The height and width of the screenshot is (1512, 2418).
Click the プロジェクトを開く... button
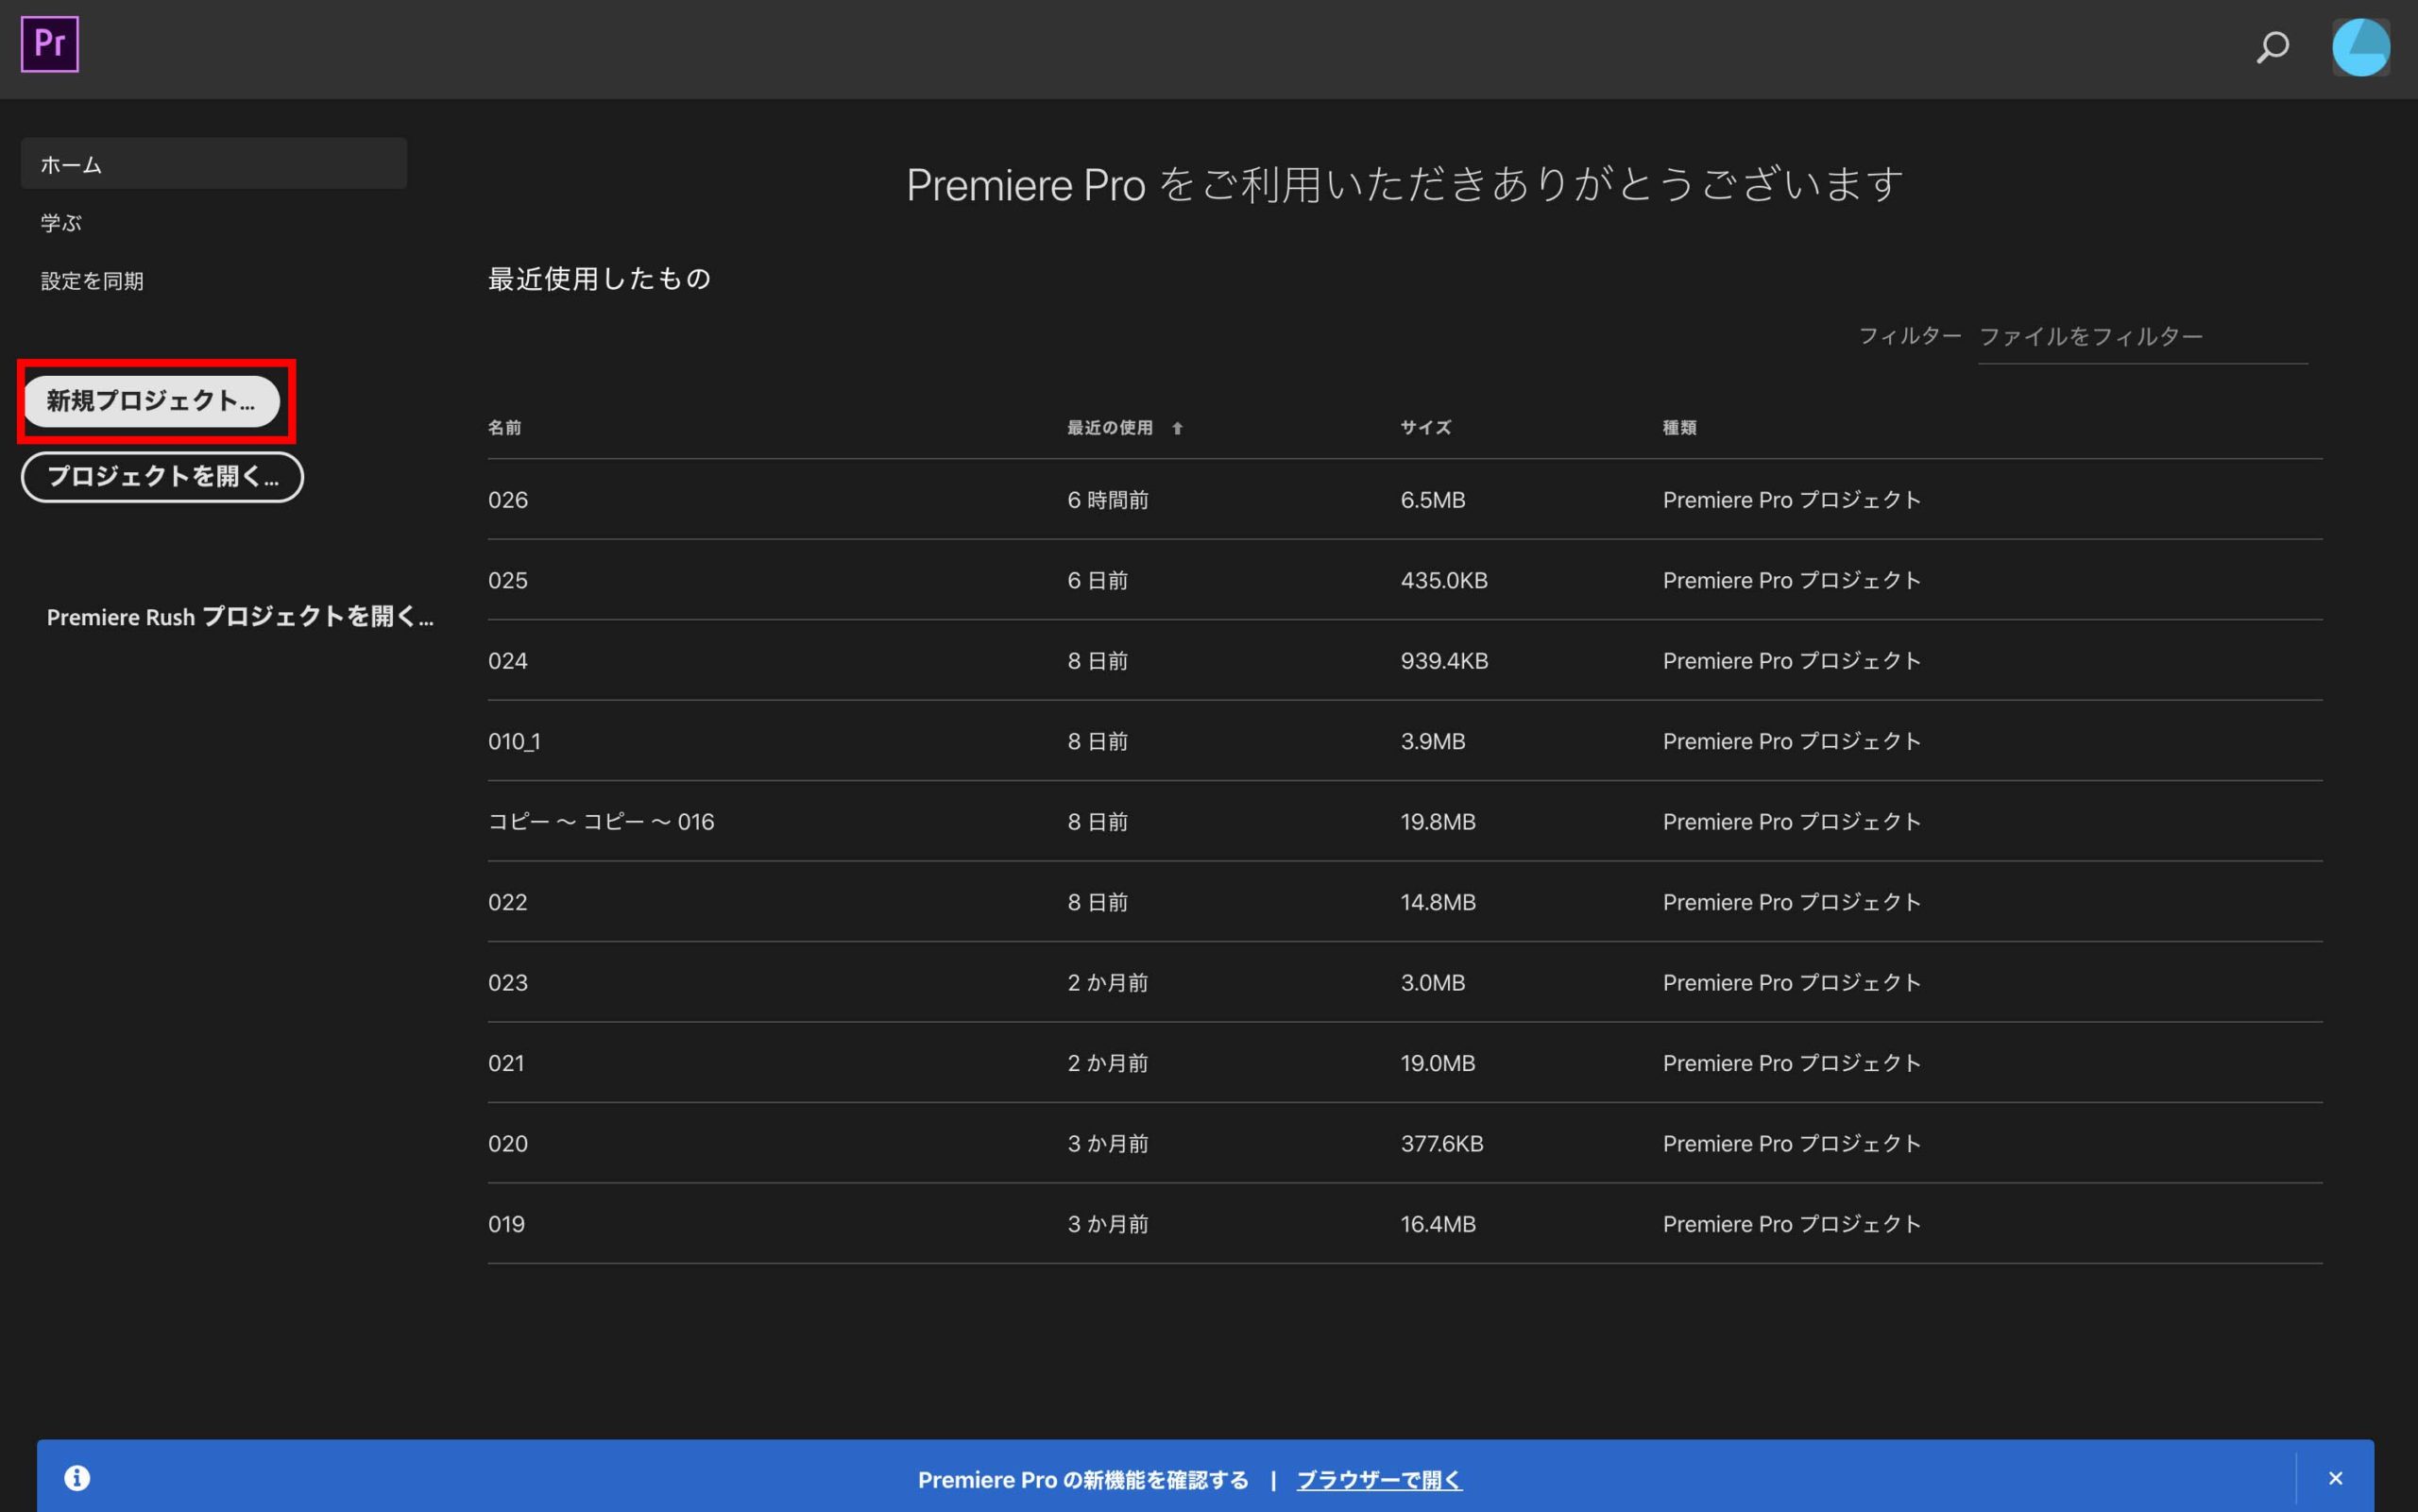click(x=162, y=477)
